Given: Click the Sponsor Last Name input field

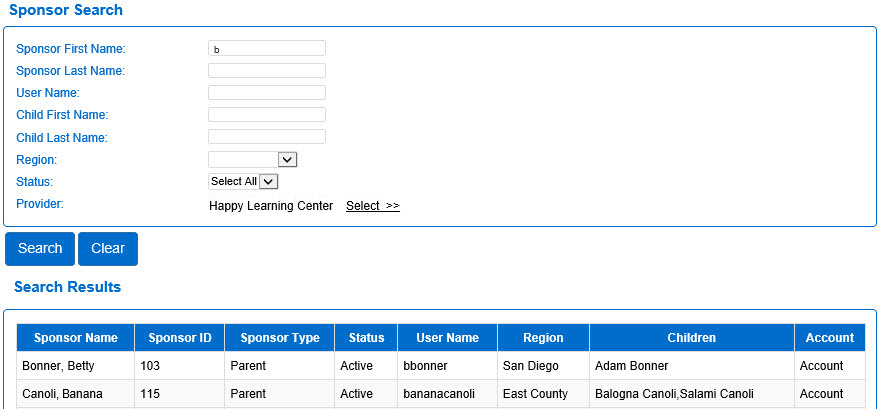Looking at the screenshot, I should (267, 71).
